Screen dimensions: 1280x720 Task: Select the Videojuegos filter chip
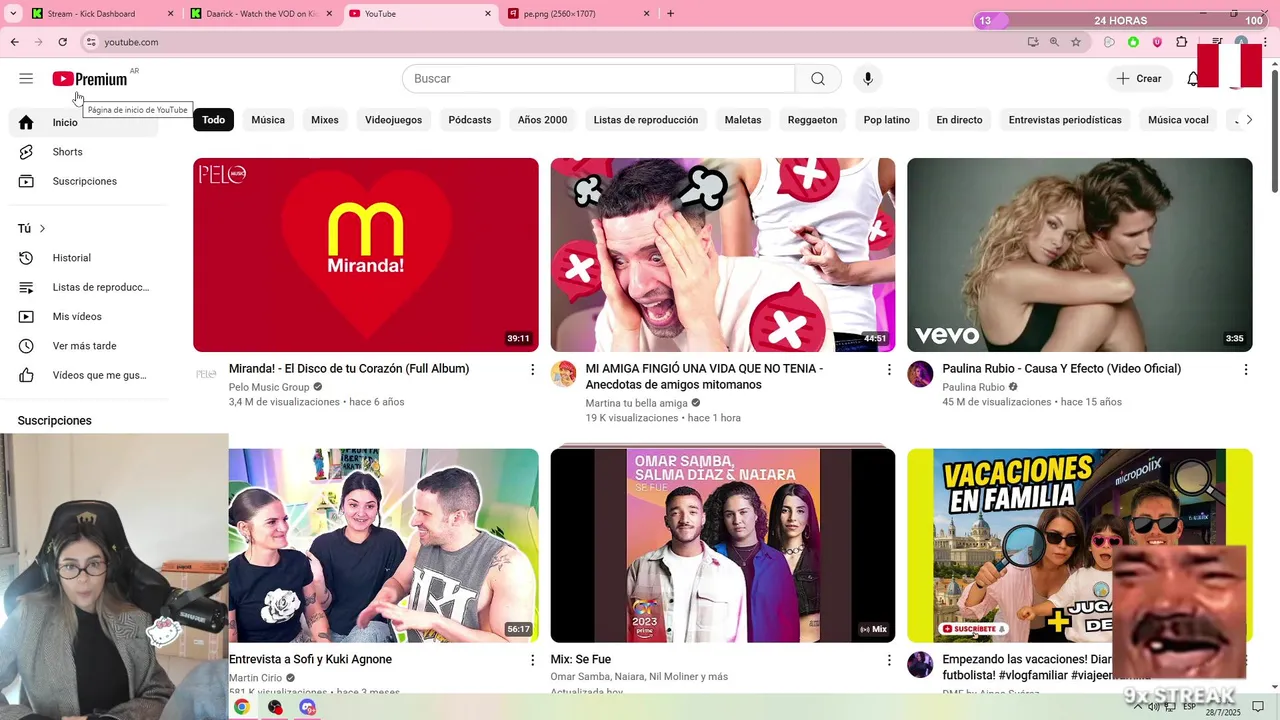click(393, 120)
